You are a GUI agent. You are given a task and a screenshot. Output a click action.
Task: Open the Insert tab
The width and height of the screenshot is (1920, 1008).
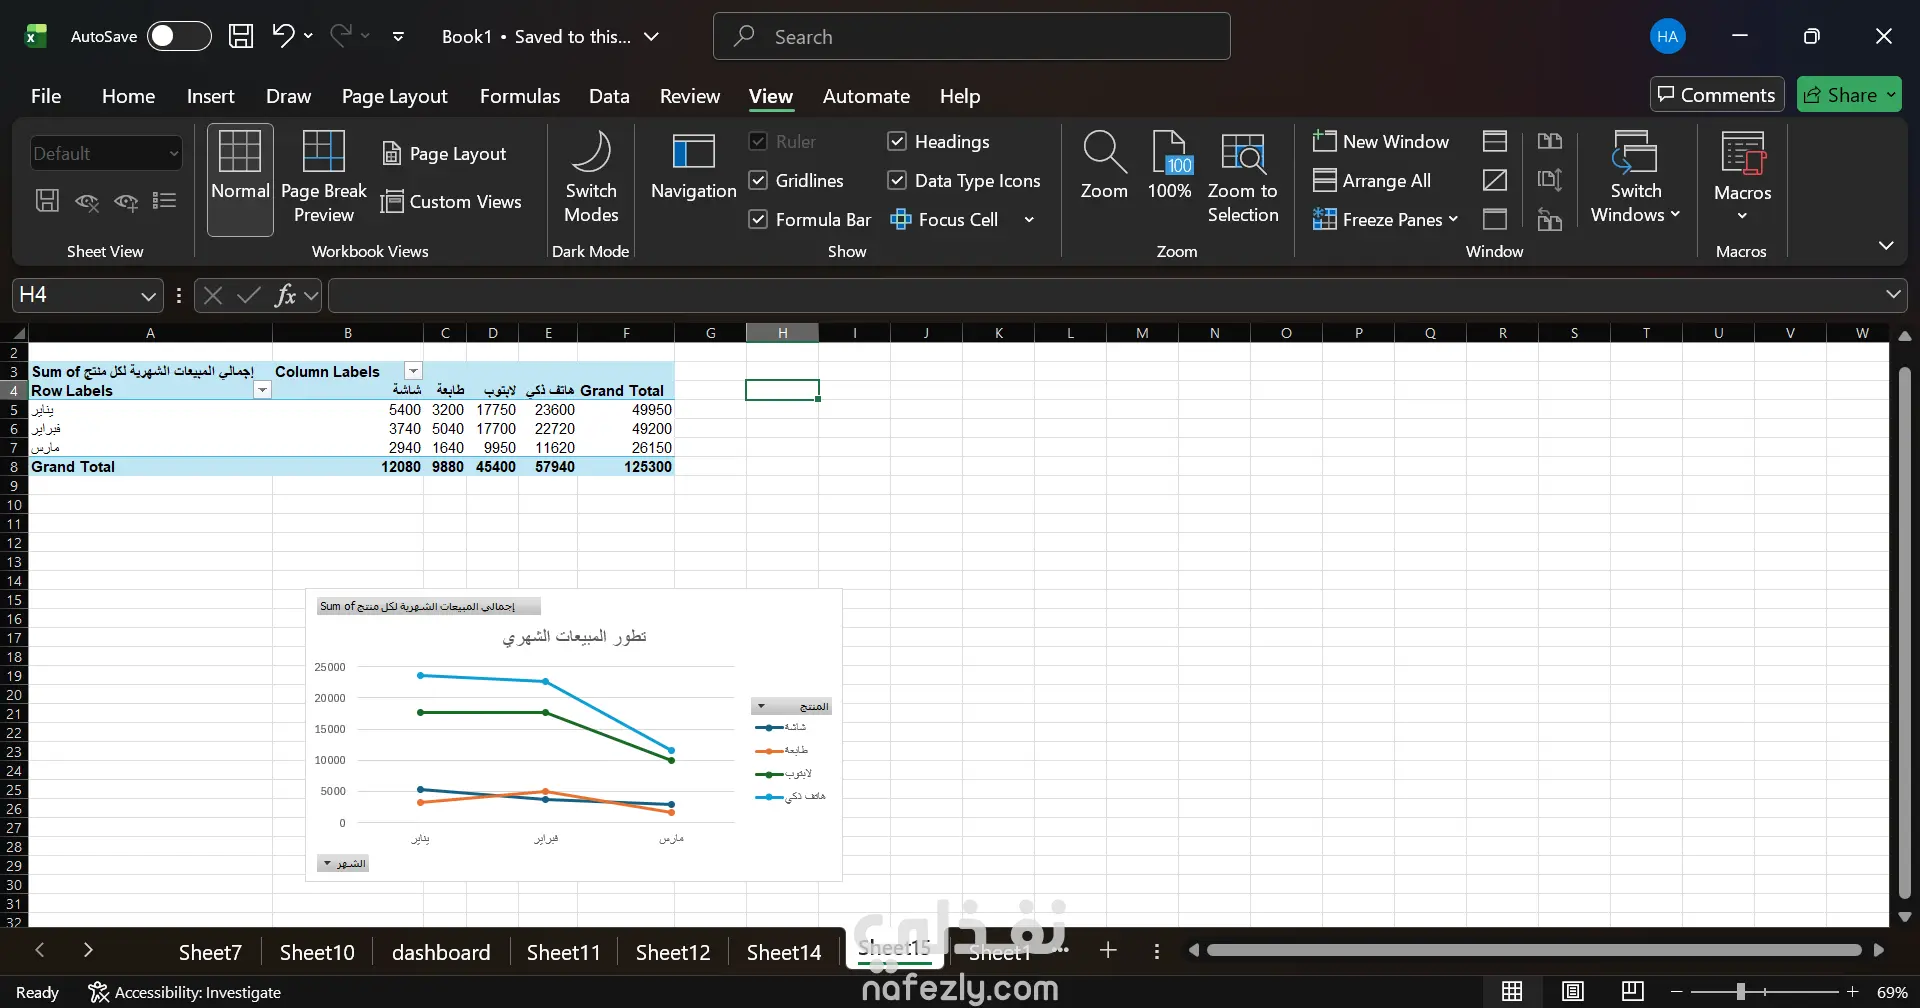[x=210, y=96]
